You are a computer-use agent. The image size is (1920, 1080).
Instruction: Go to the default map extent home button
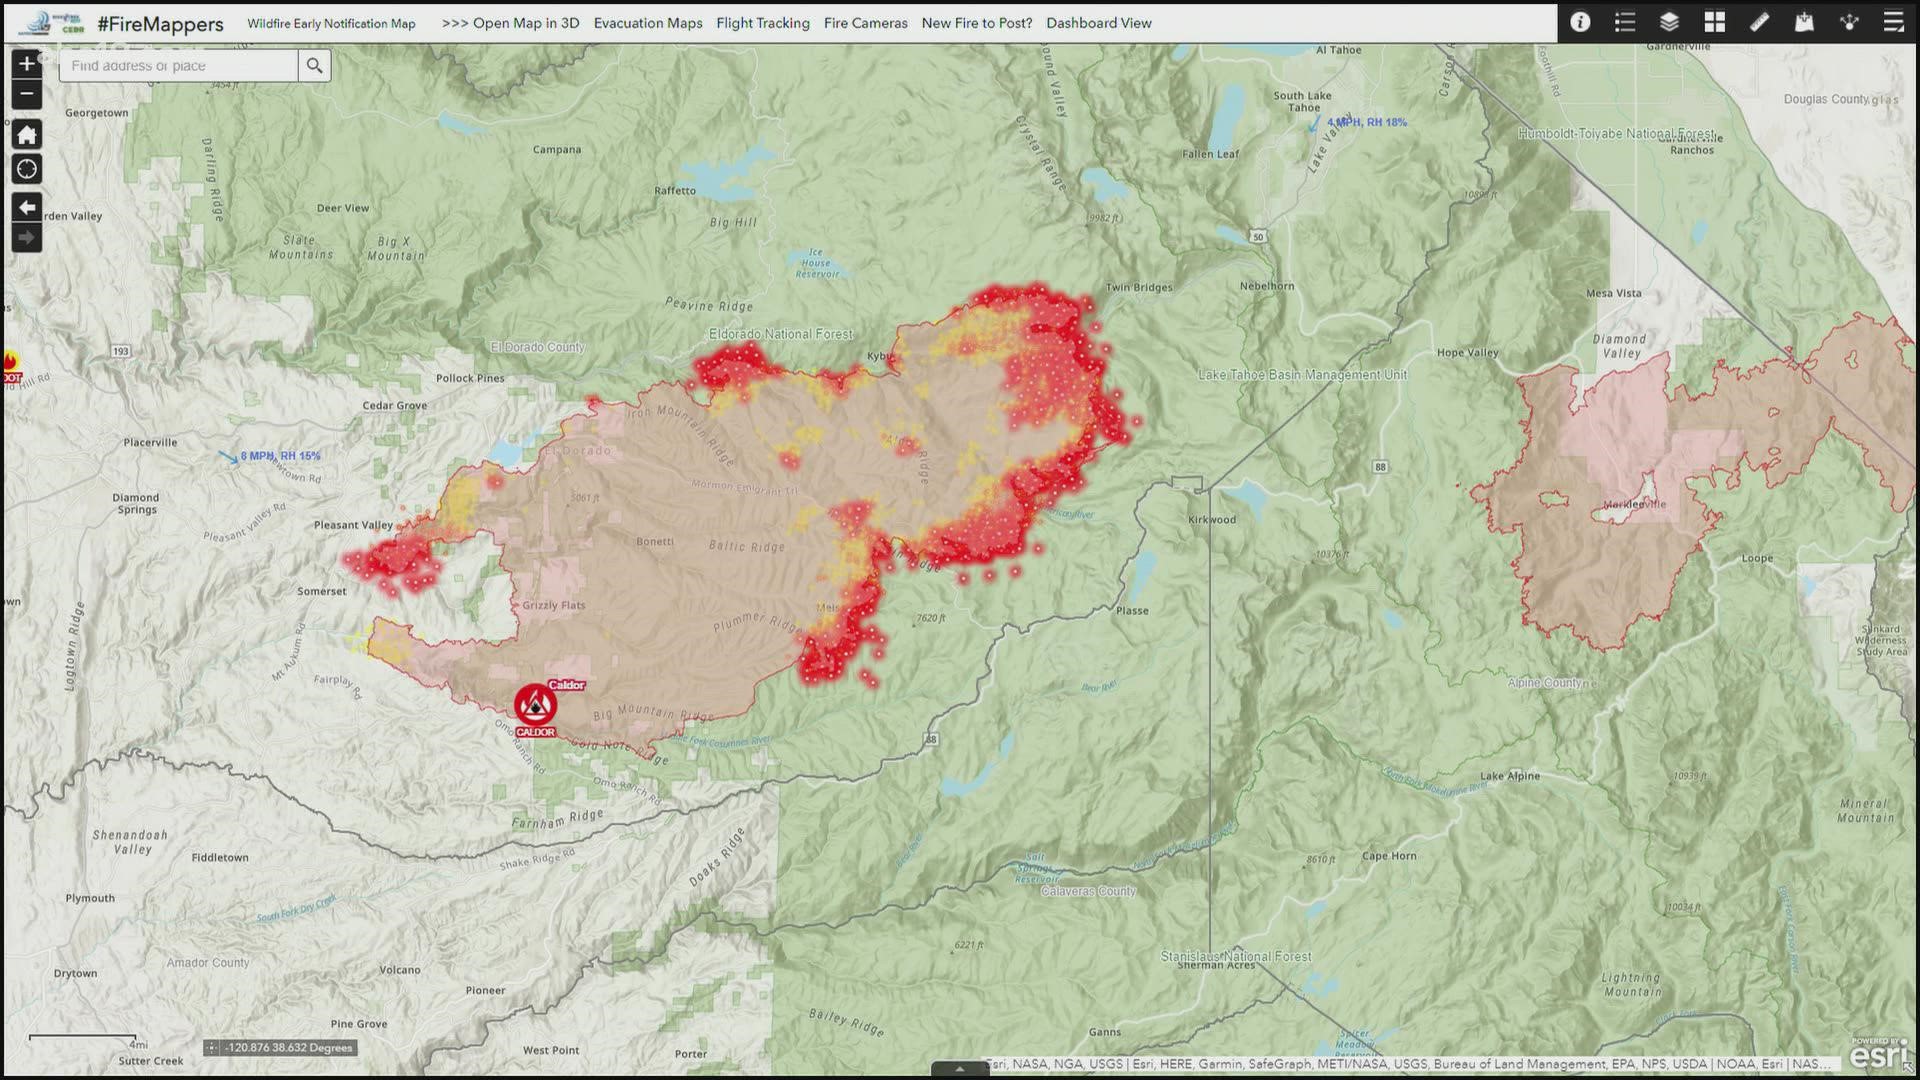27,134
